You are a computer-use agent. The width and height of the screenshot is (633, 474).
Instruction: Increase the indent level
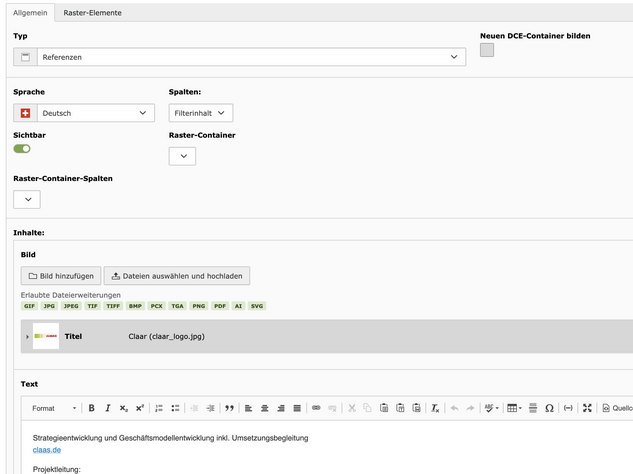pos(210,408)
